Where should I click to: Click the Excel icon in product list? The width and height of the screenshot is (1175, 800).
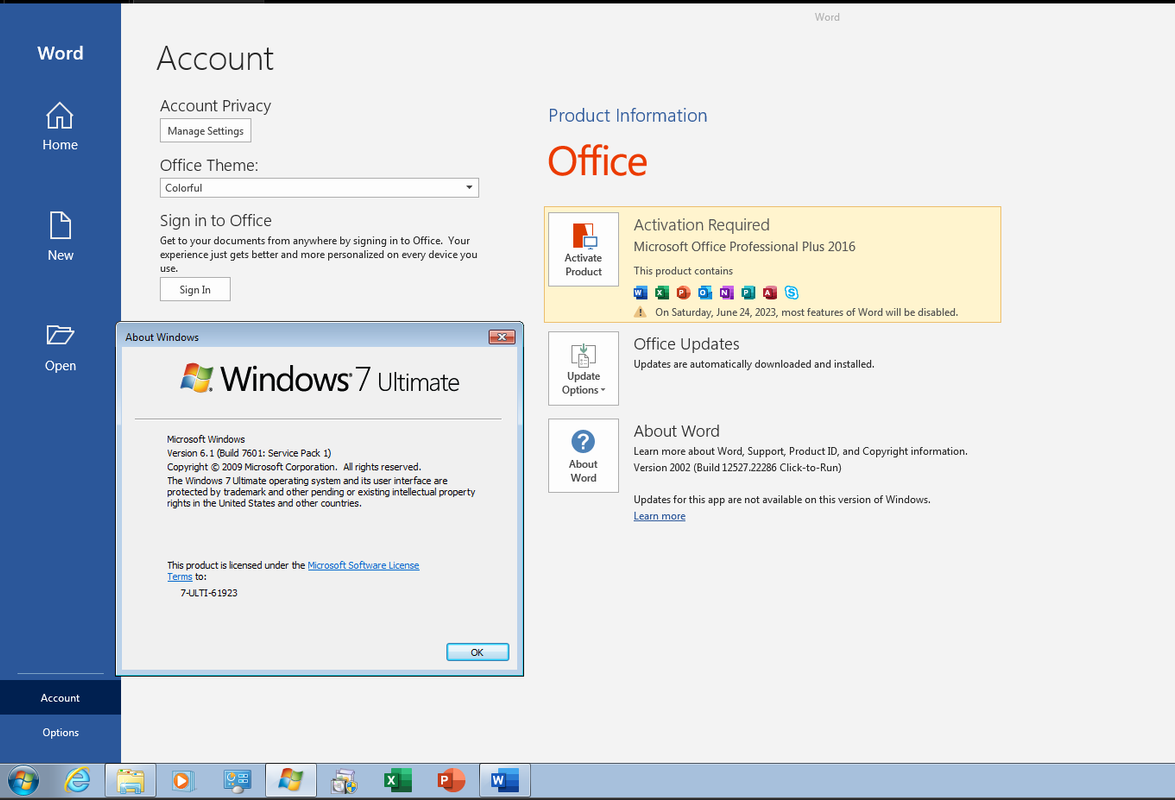(662, 292)
